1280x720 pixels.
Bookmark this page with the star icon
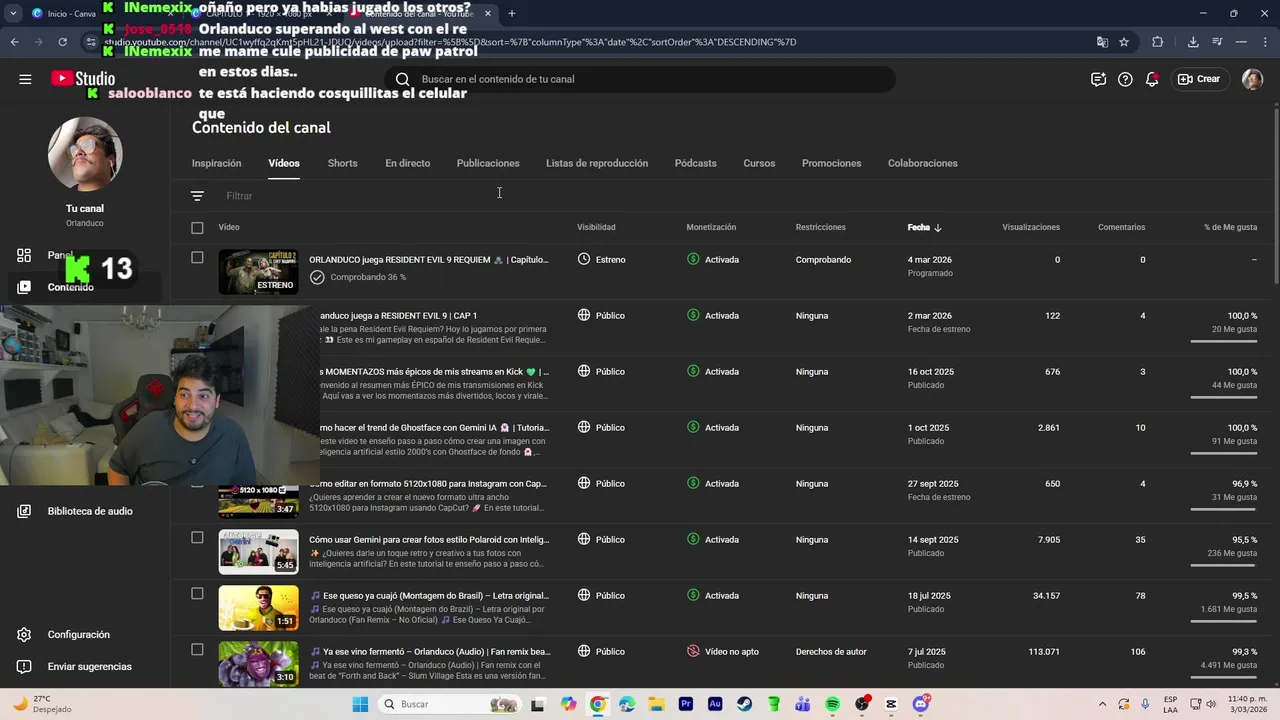coord(1124,42)
